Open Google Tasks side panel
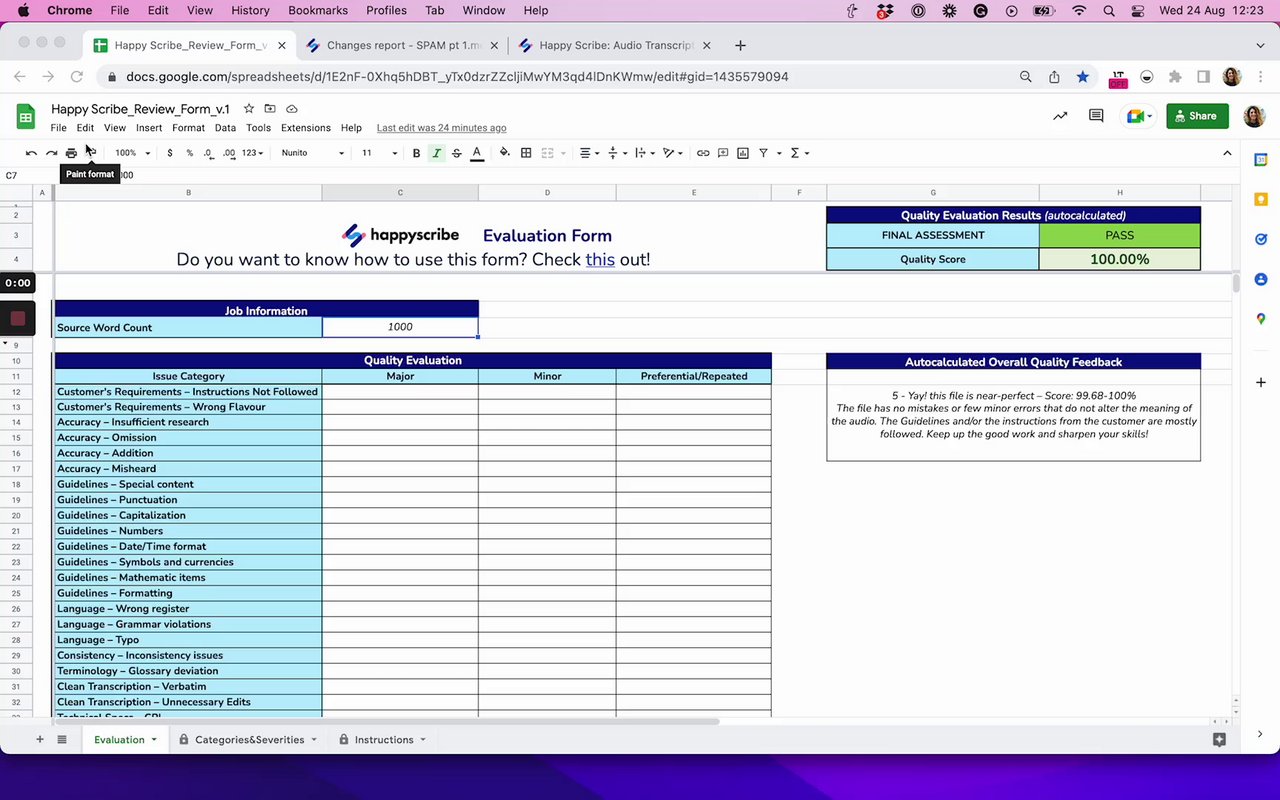The width and height of the screenshot is (1280, 800). [1261, 239]
